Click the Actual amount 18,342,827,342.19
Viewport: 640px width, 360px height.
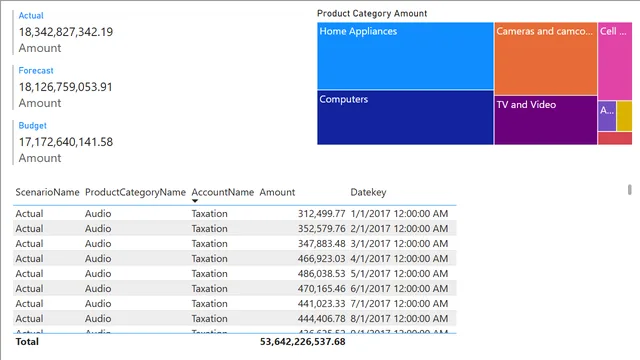[x=66, y=32]
